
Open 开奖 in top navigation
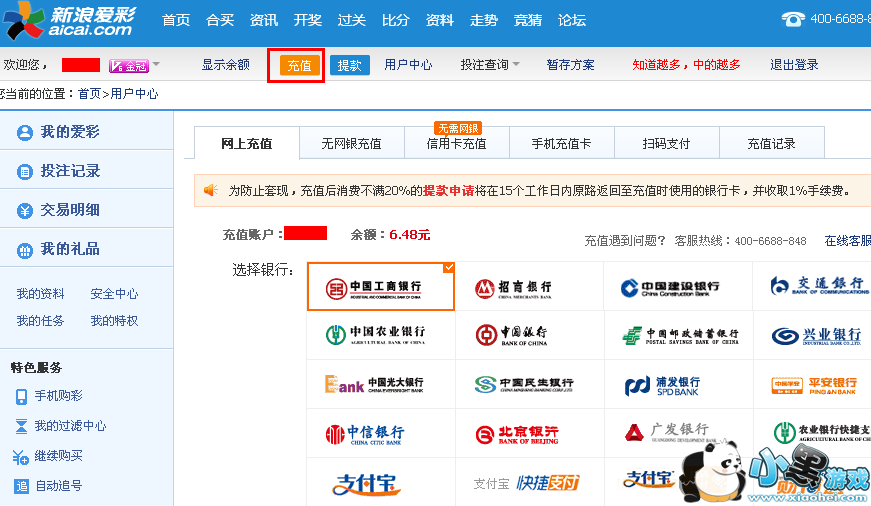coord(308,21)
